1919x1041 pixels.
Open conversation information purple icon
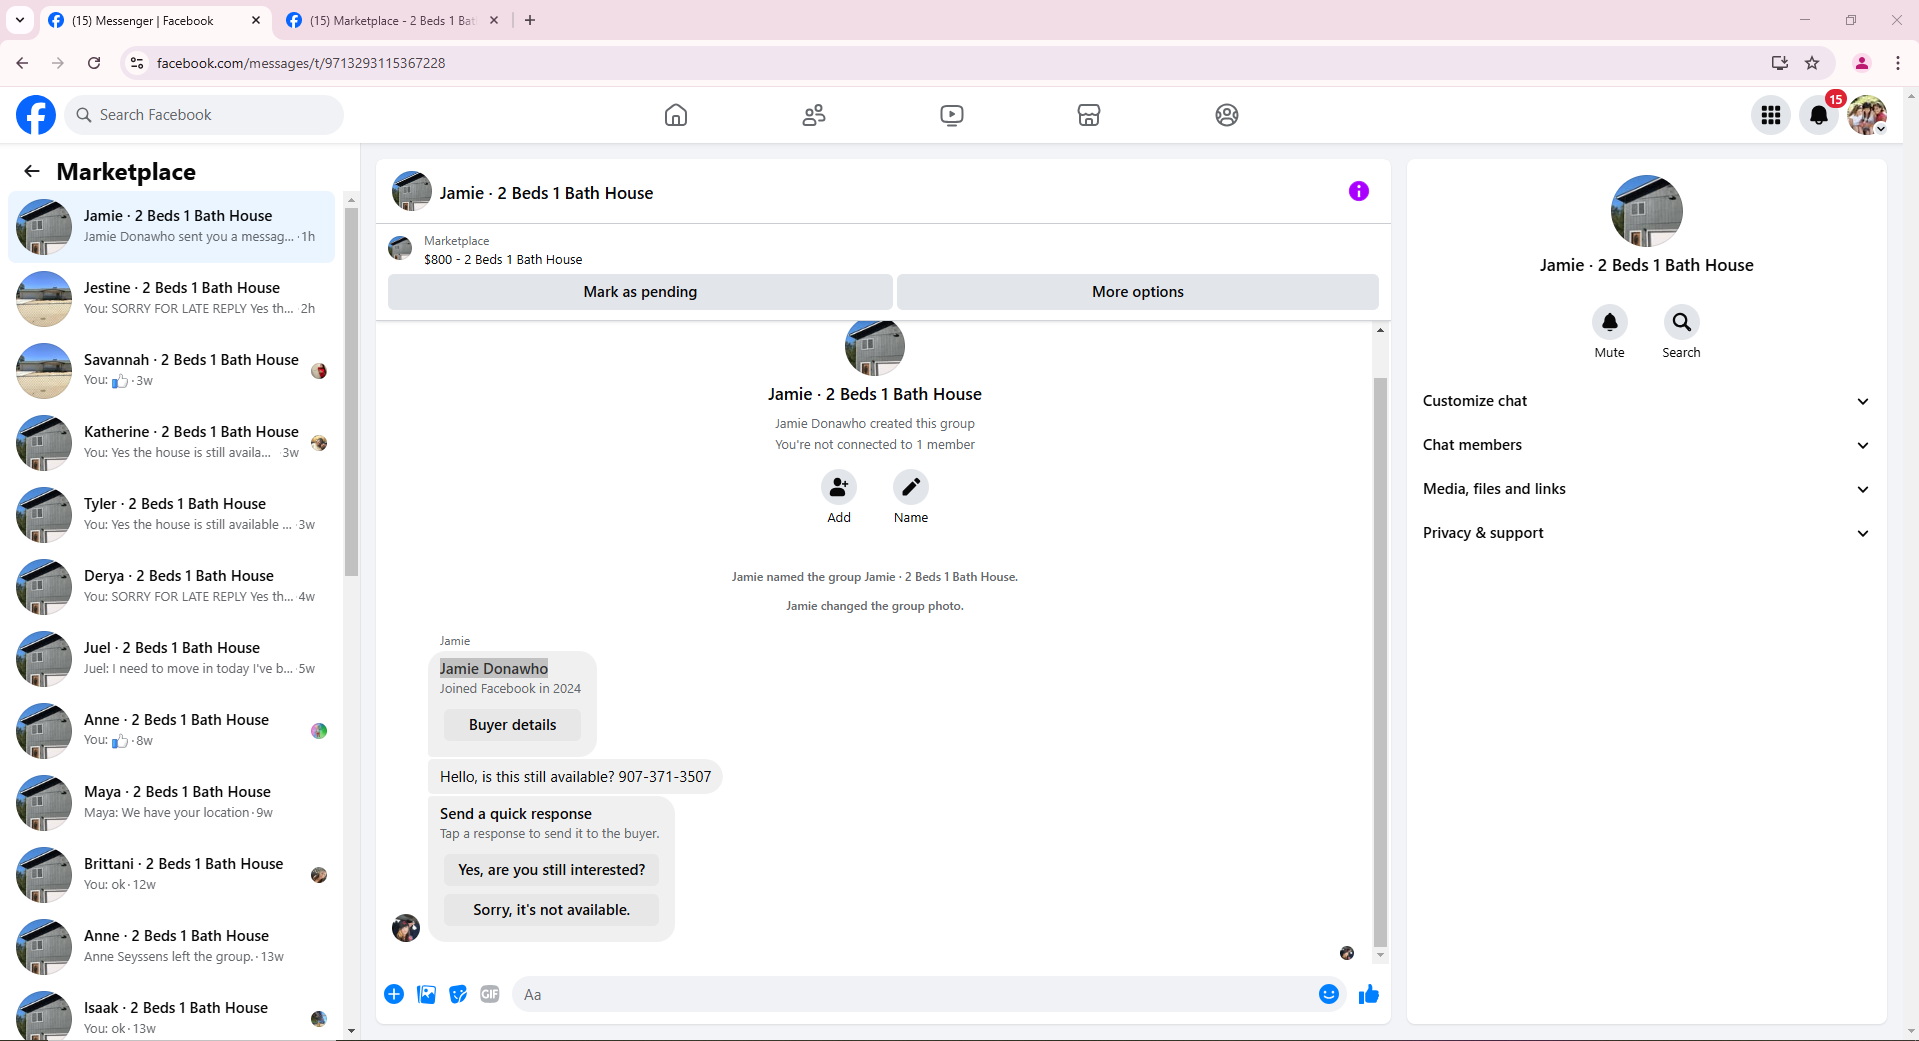coord(1358,191)
